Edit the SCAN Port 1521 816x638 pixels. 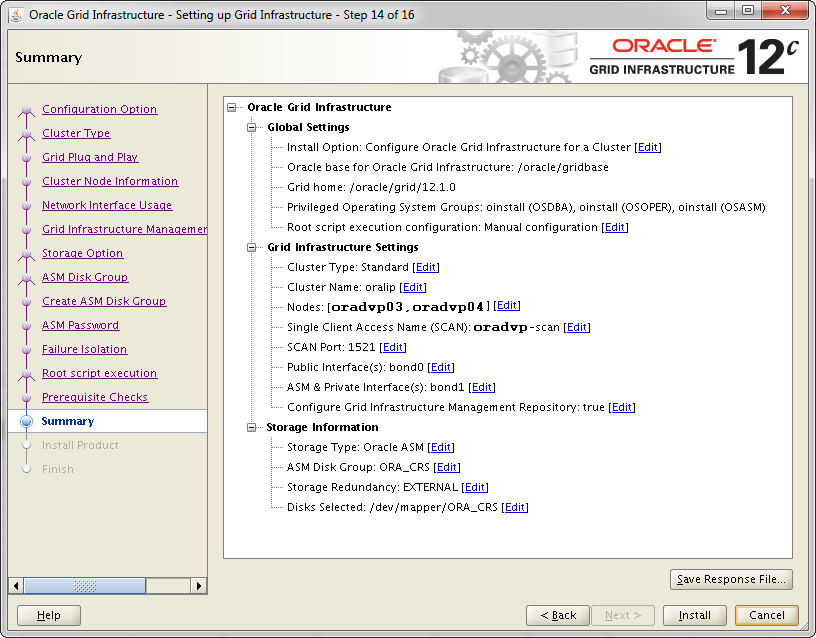(x=393, y=347)
